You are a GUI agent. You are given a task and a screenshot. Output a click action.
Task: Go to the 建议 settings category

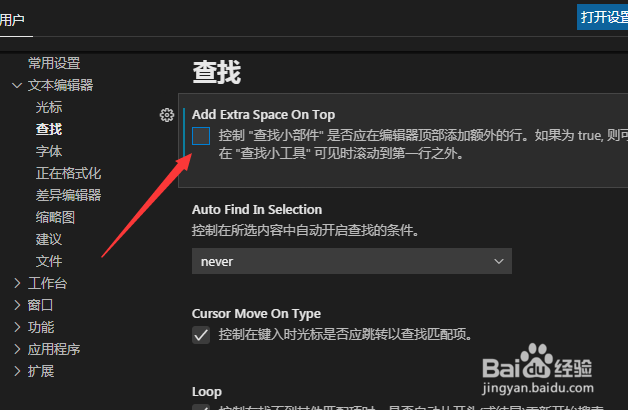[x=49, y=239]
